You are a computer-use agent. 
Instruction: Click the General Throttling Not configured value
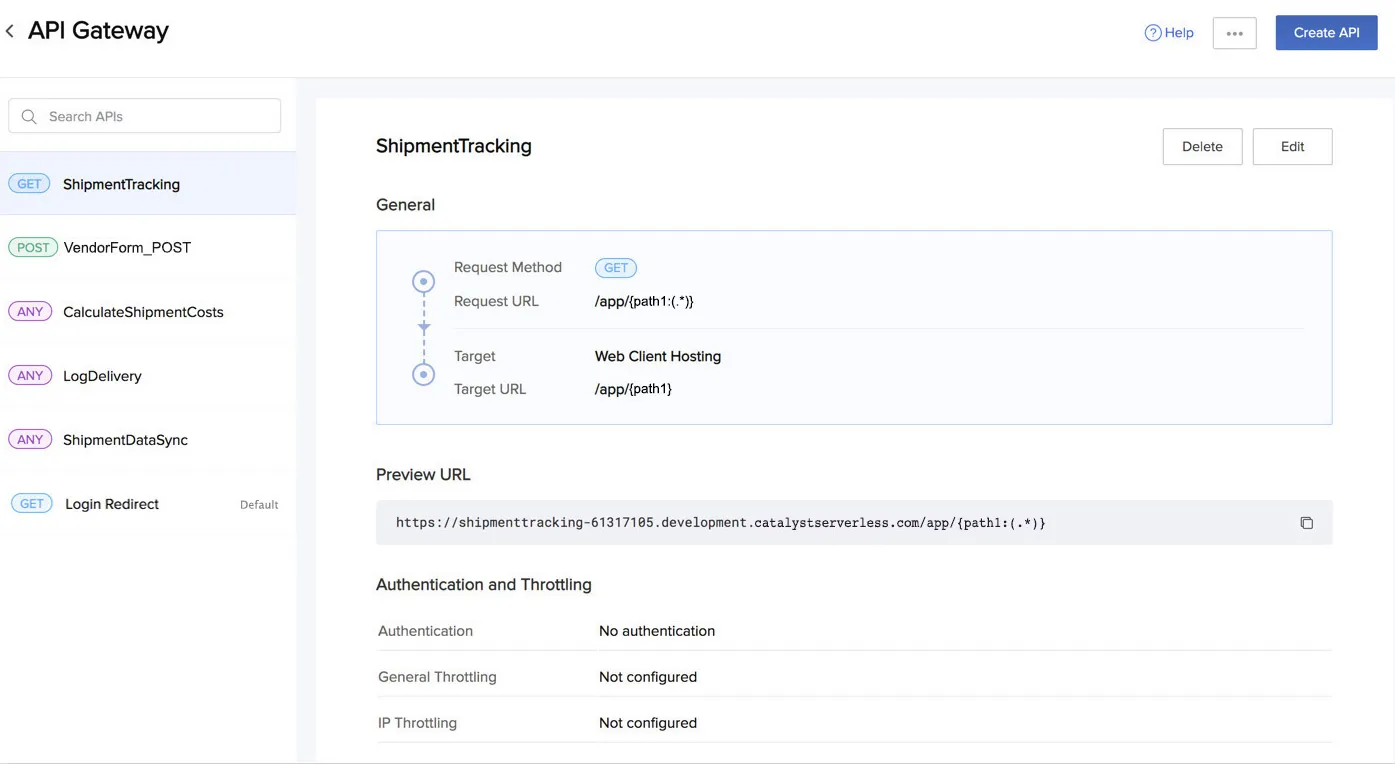pos(648,677)
